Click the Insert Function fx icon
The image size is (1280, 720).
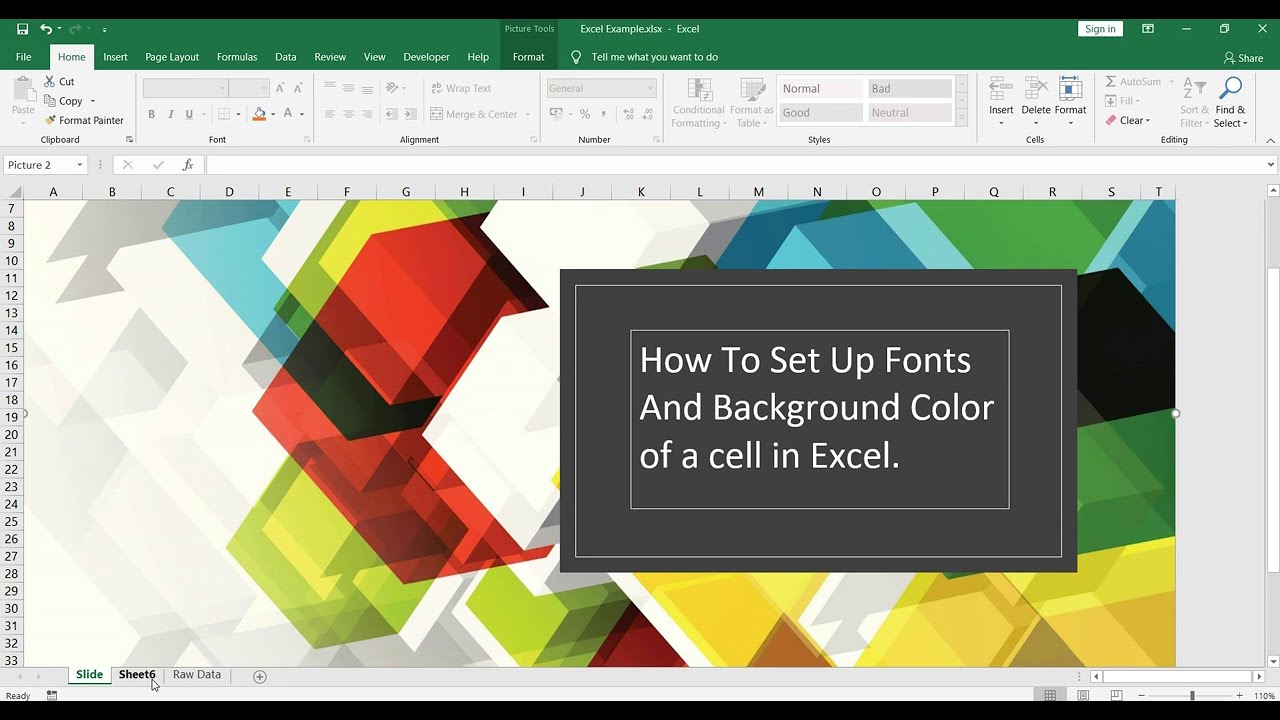(188, 165)
